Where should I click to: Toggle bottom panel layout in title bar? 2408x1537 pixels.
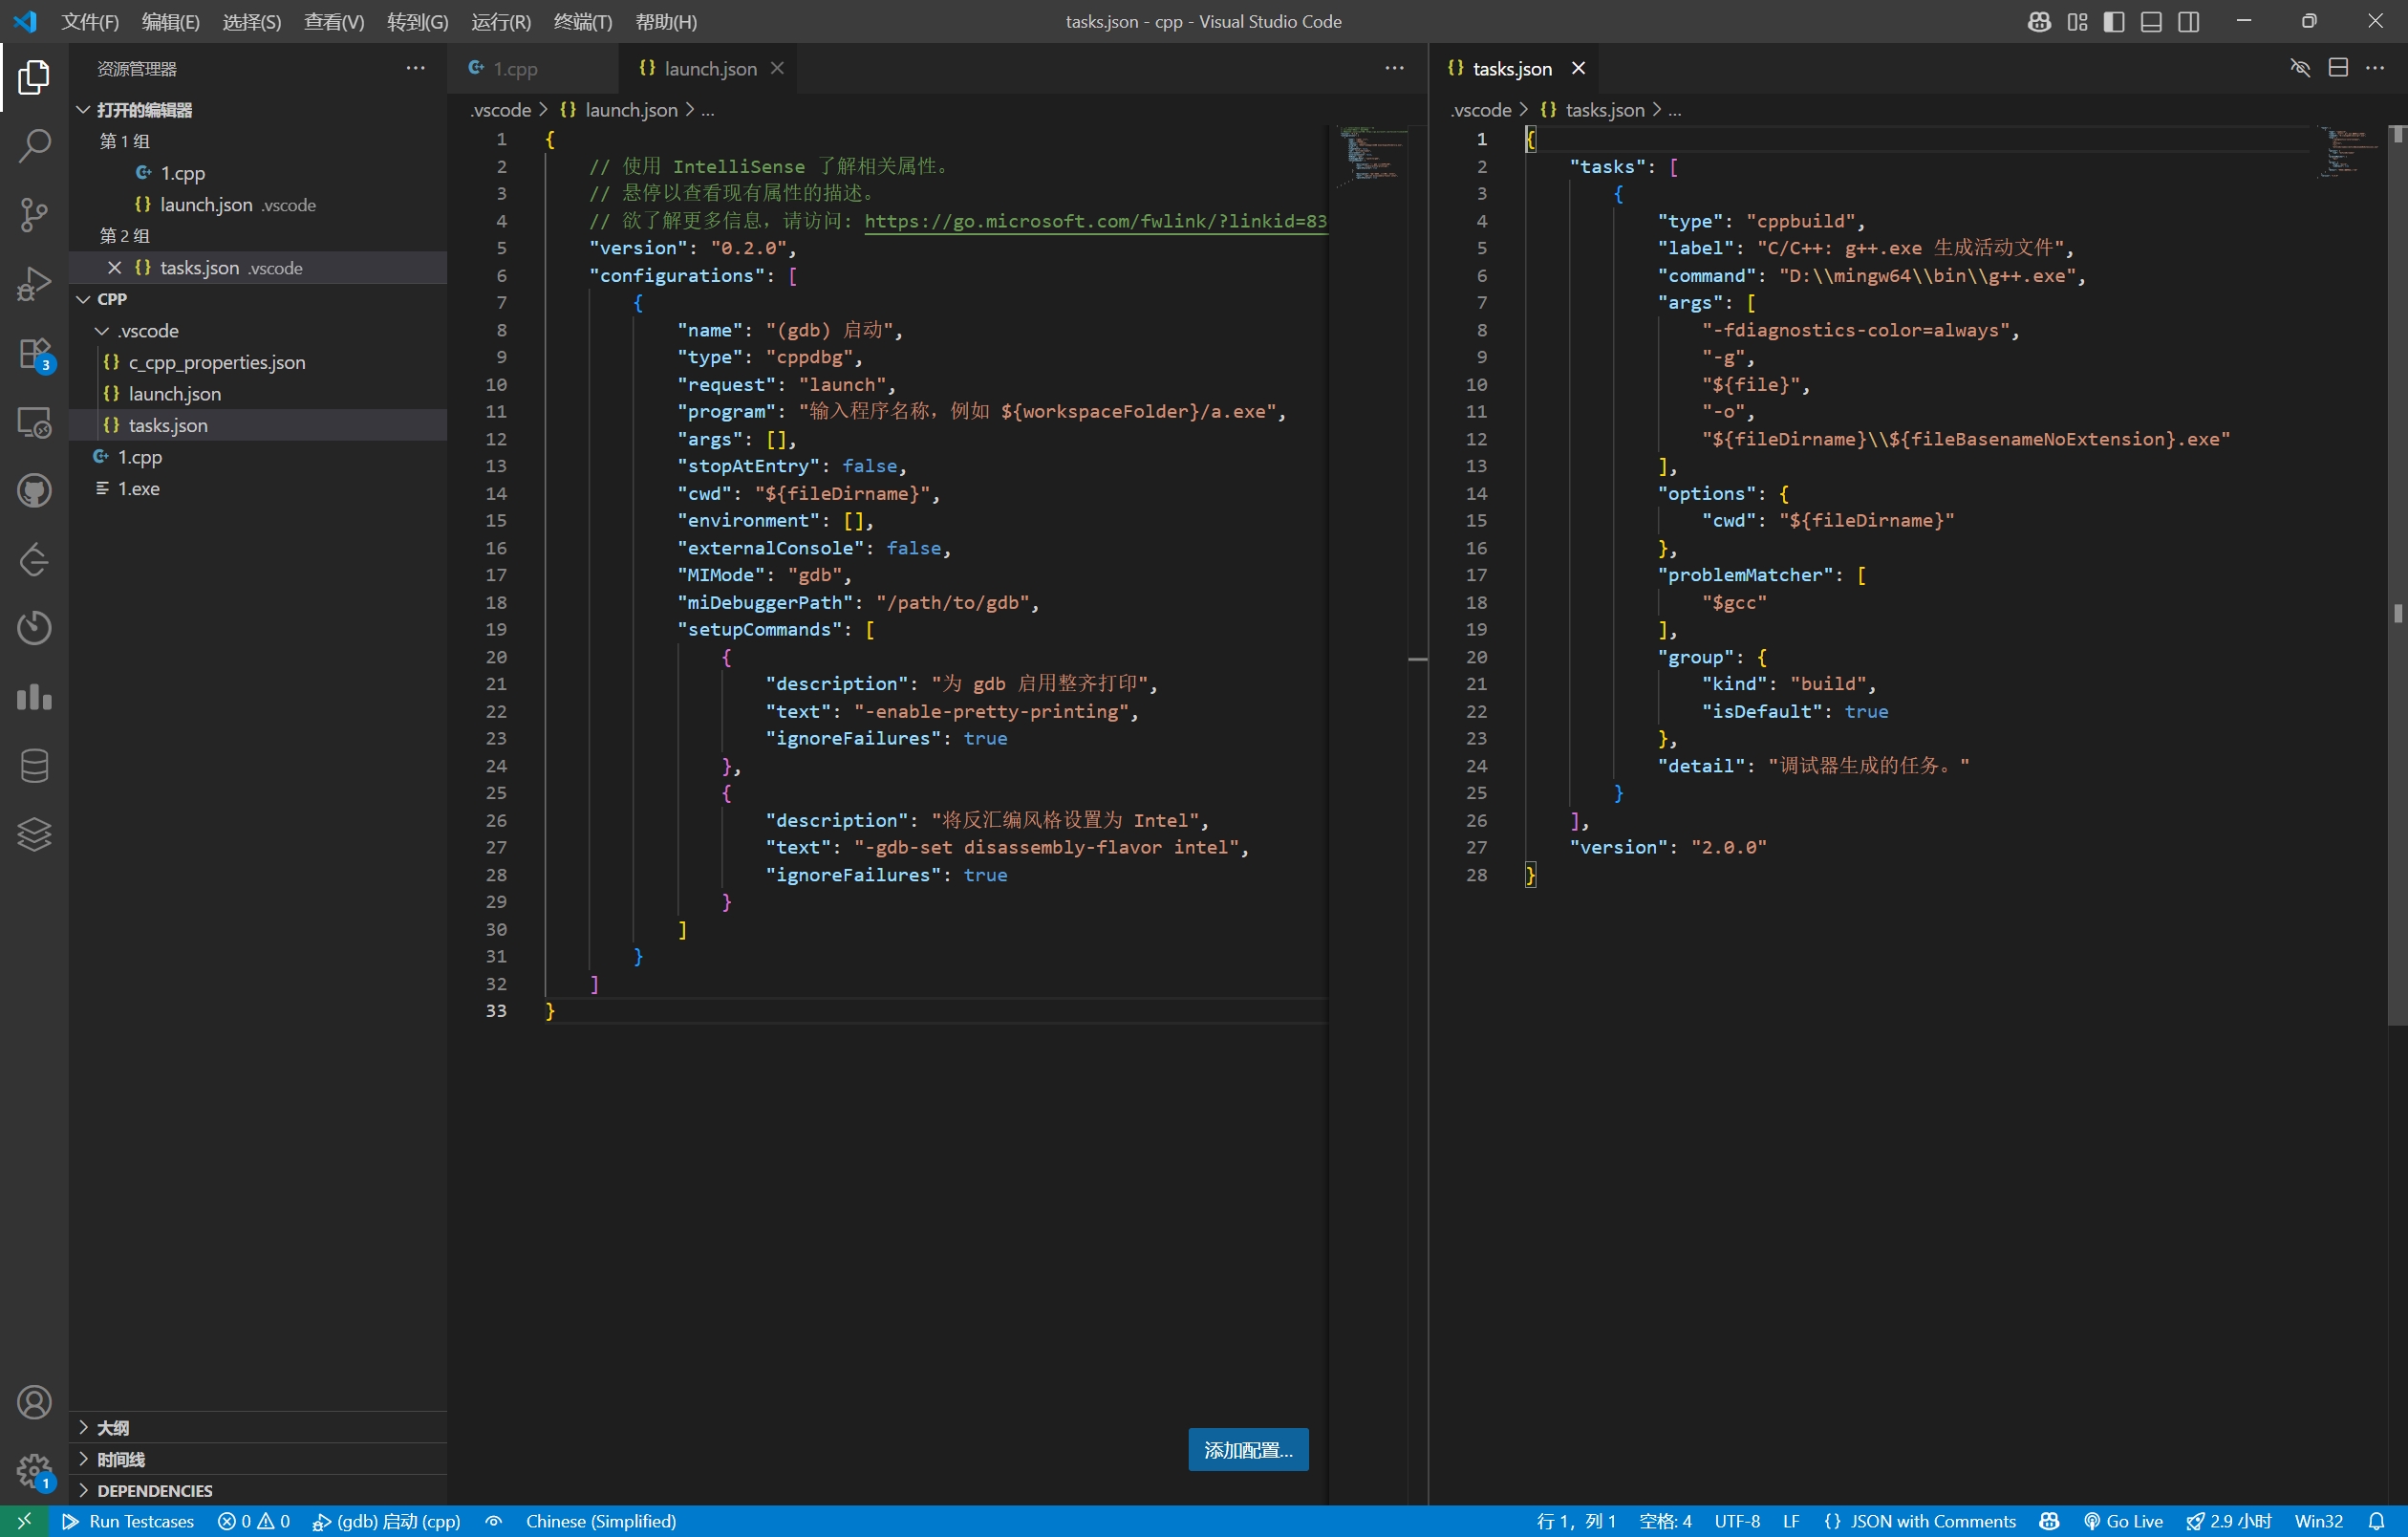tap(2151, 21)
